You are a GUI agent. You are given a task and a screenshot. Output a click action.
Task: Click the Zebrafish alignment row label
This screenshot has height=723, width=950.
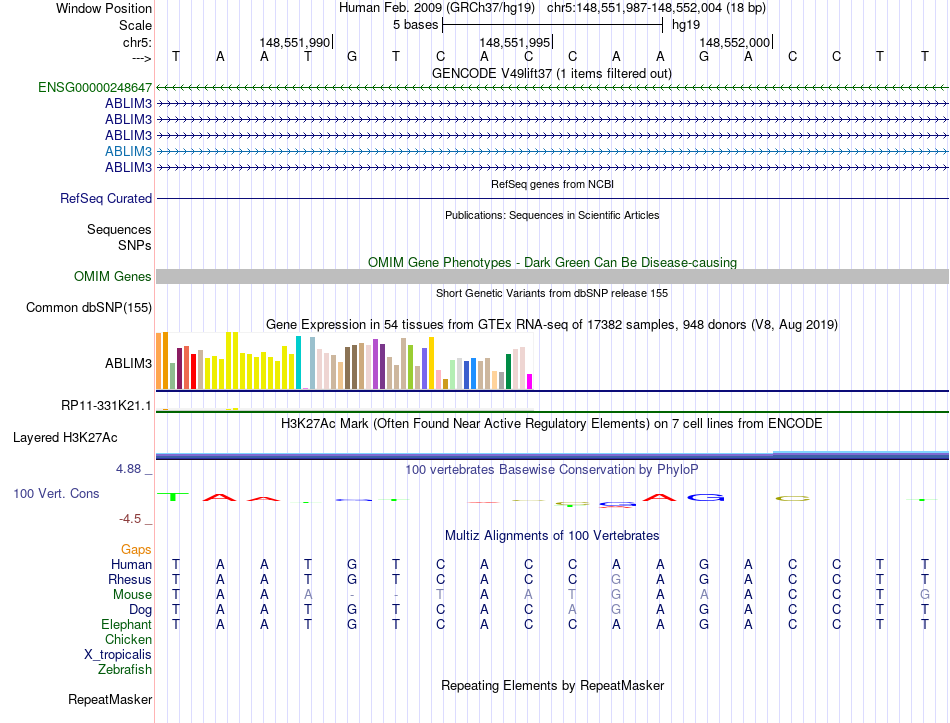click(125, 670)
